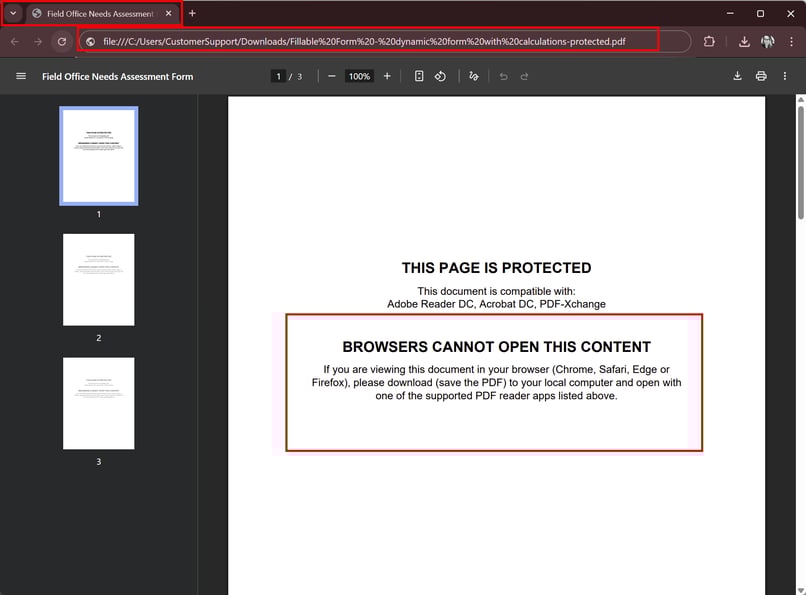Open the tab search dropdown arrow
Image resolution: width=806 pixels, height=595 pixels.
(13, 14)
